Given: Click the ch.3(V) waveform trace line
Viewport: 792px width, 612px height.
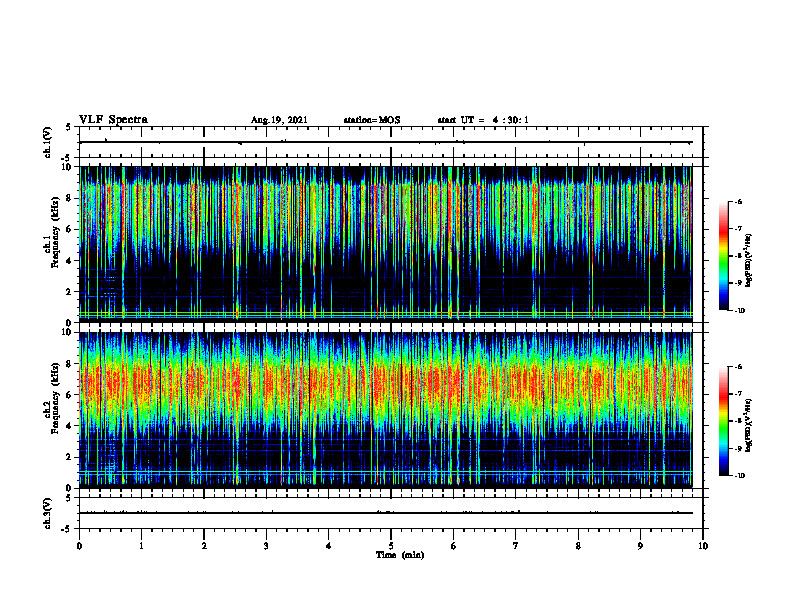Looking at the screenshot, I should click(x=386, y=513).
